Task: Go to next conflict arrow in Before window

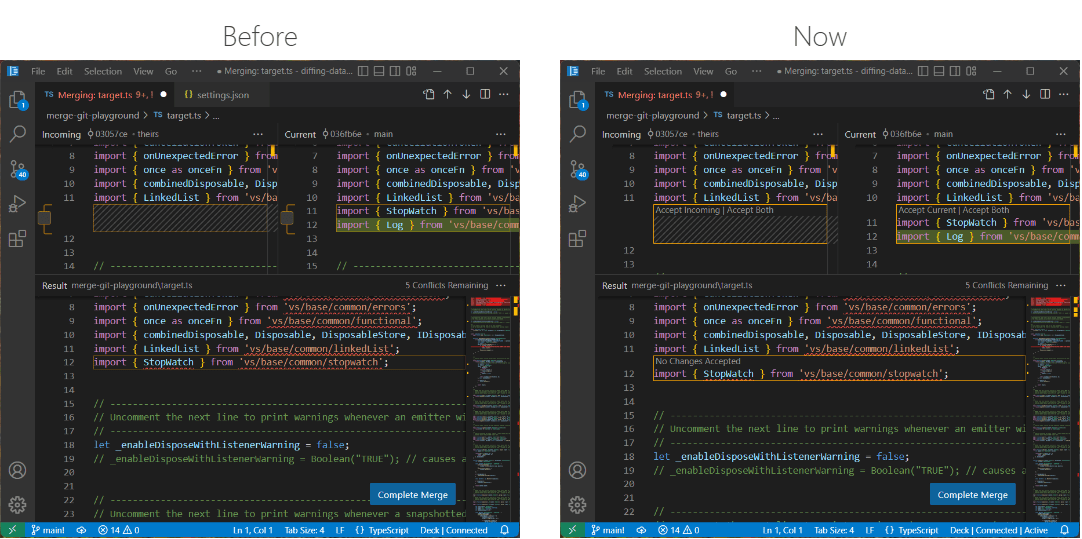Action: point(466,95)
